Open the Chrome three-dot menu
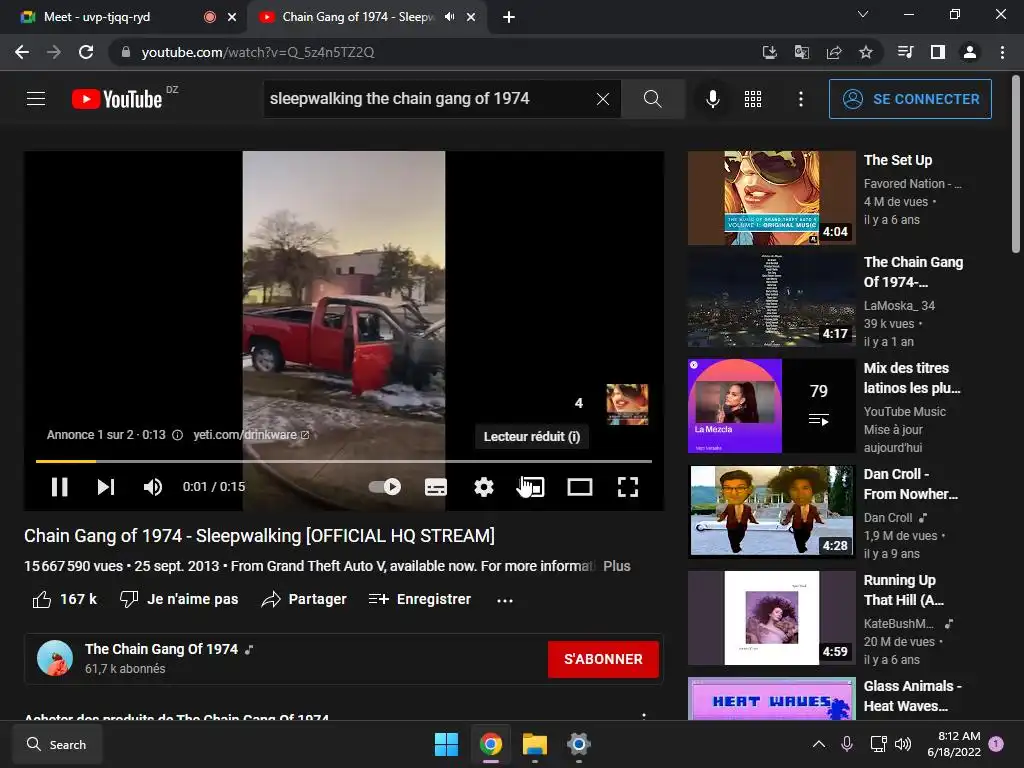1024x768 pixels. click(x=1002, y=52)
